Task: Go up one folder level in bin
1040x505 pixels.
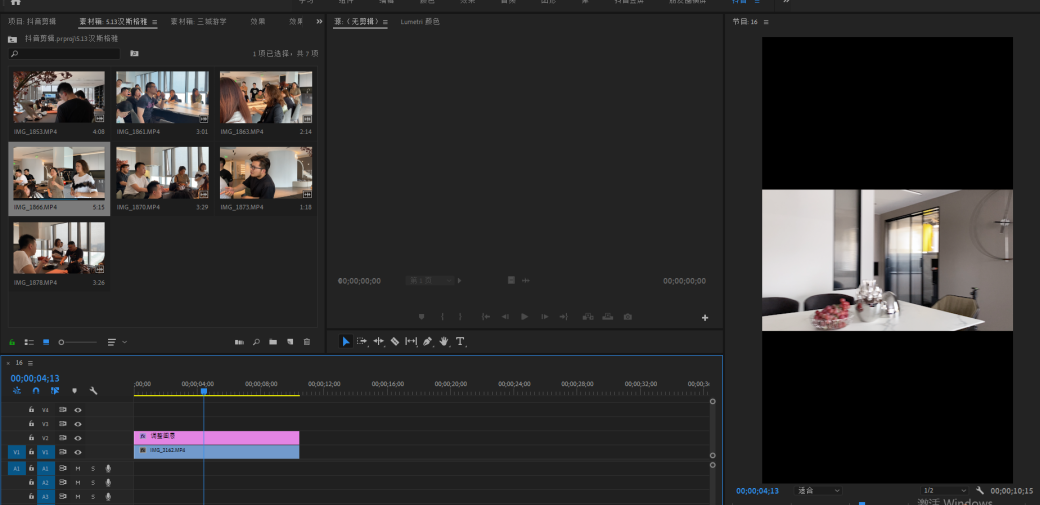Action: 12,39
